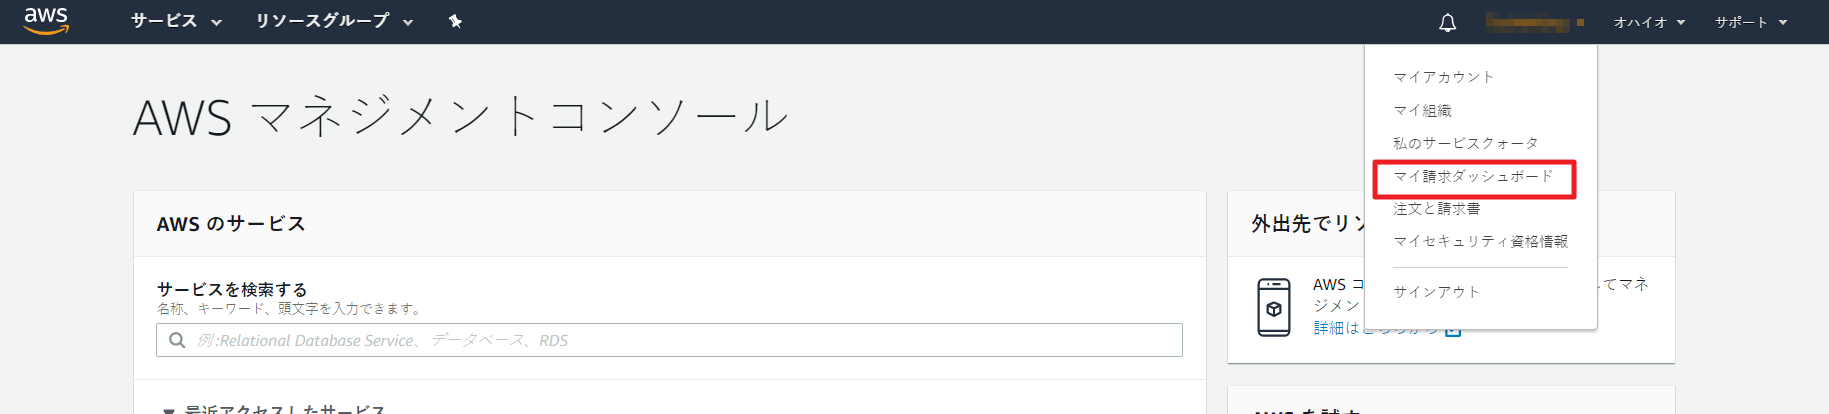
Task: Open the サービス dropdown menu
Action: coord(176,21)
